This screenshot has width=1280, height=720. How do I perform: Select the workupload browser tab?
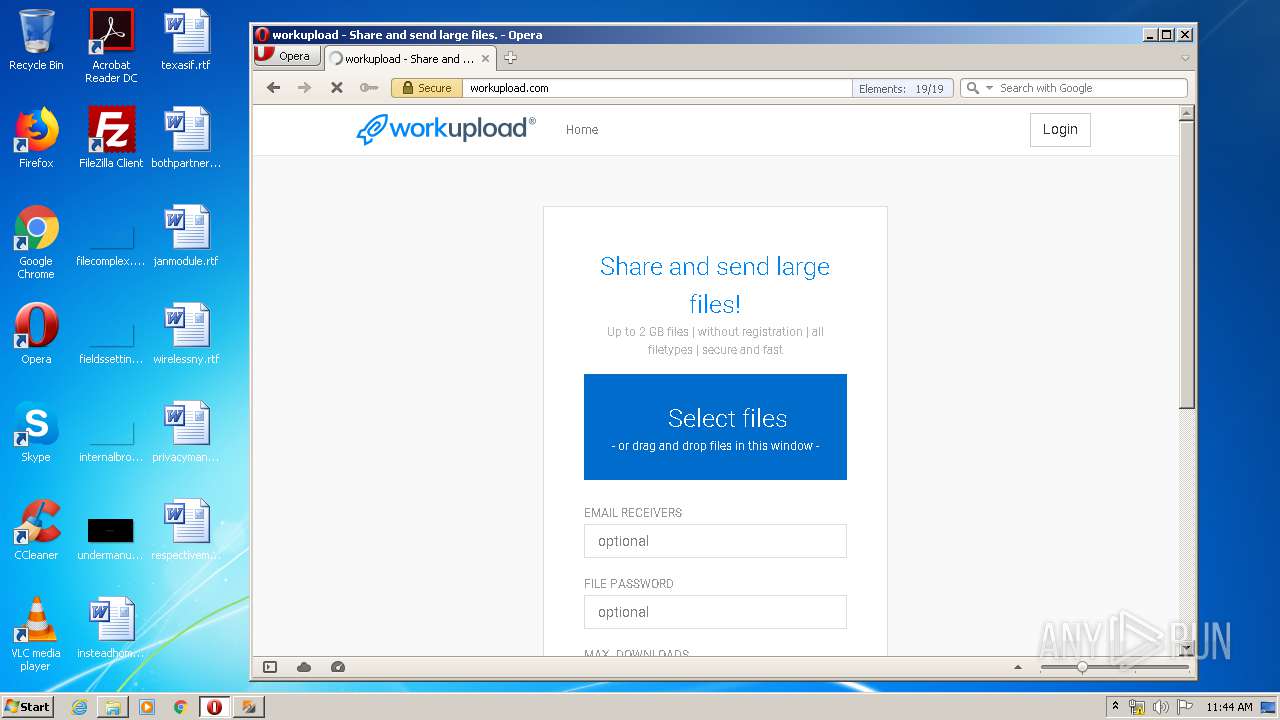coord(409,58)
